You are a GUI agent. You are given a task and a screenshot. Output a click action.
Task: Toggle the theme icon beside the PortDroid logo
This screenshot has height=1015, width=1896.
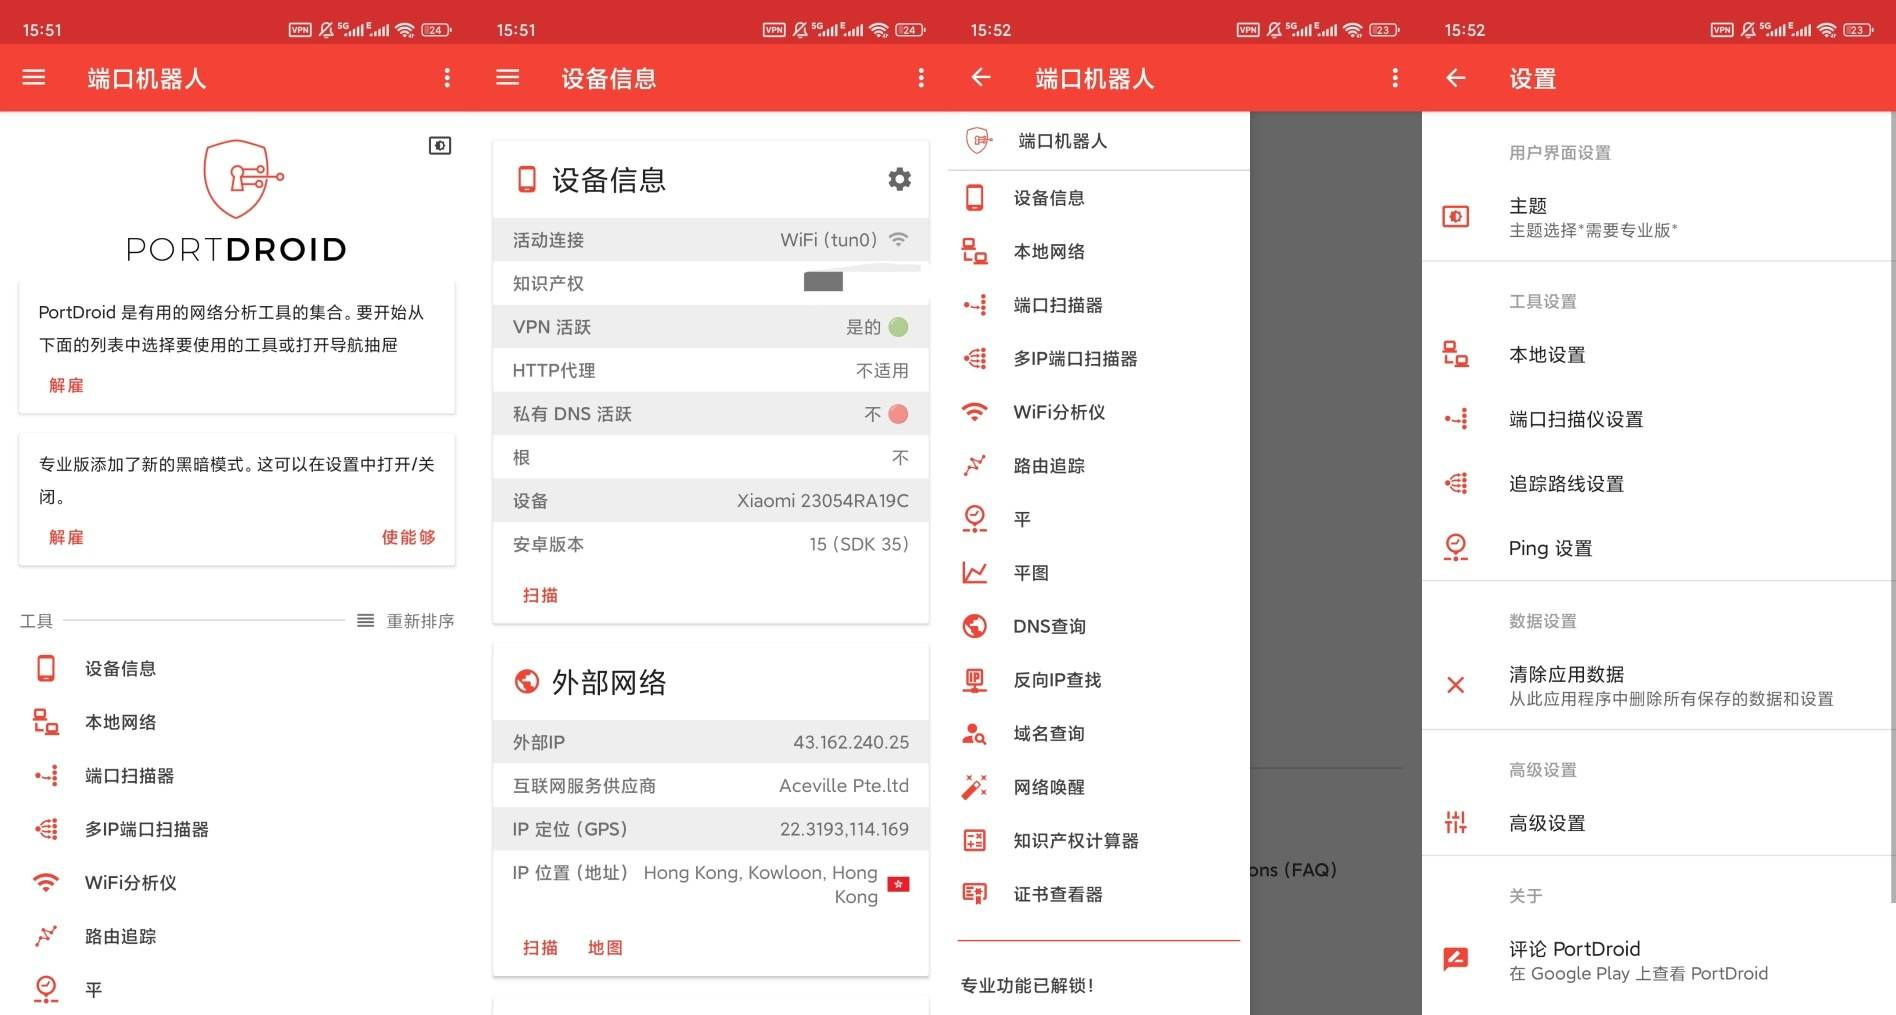pyautogui.click(x=440, y=146)
